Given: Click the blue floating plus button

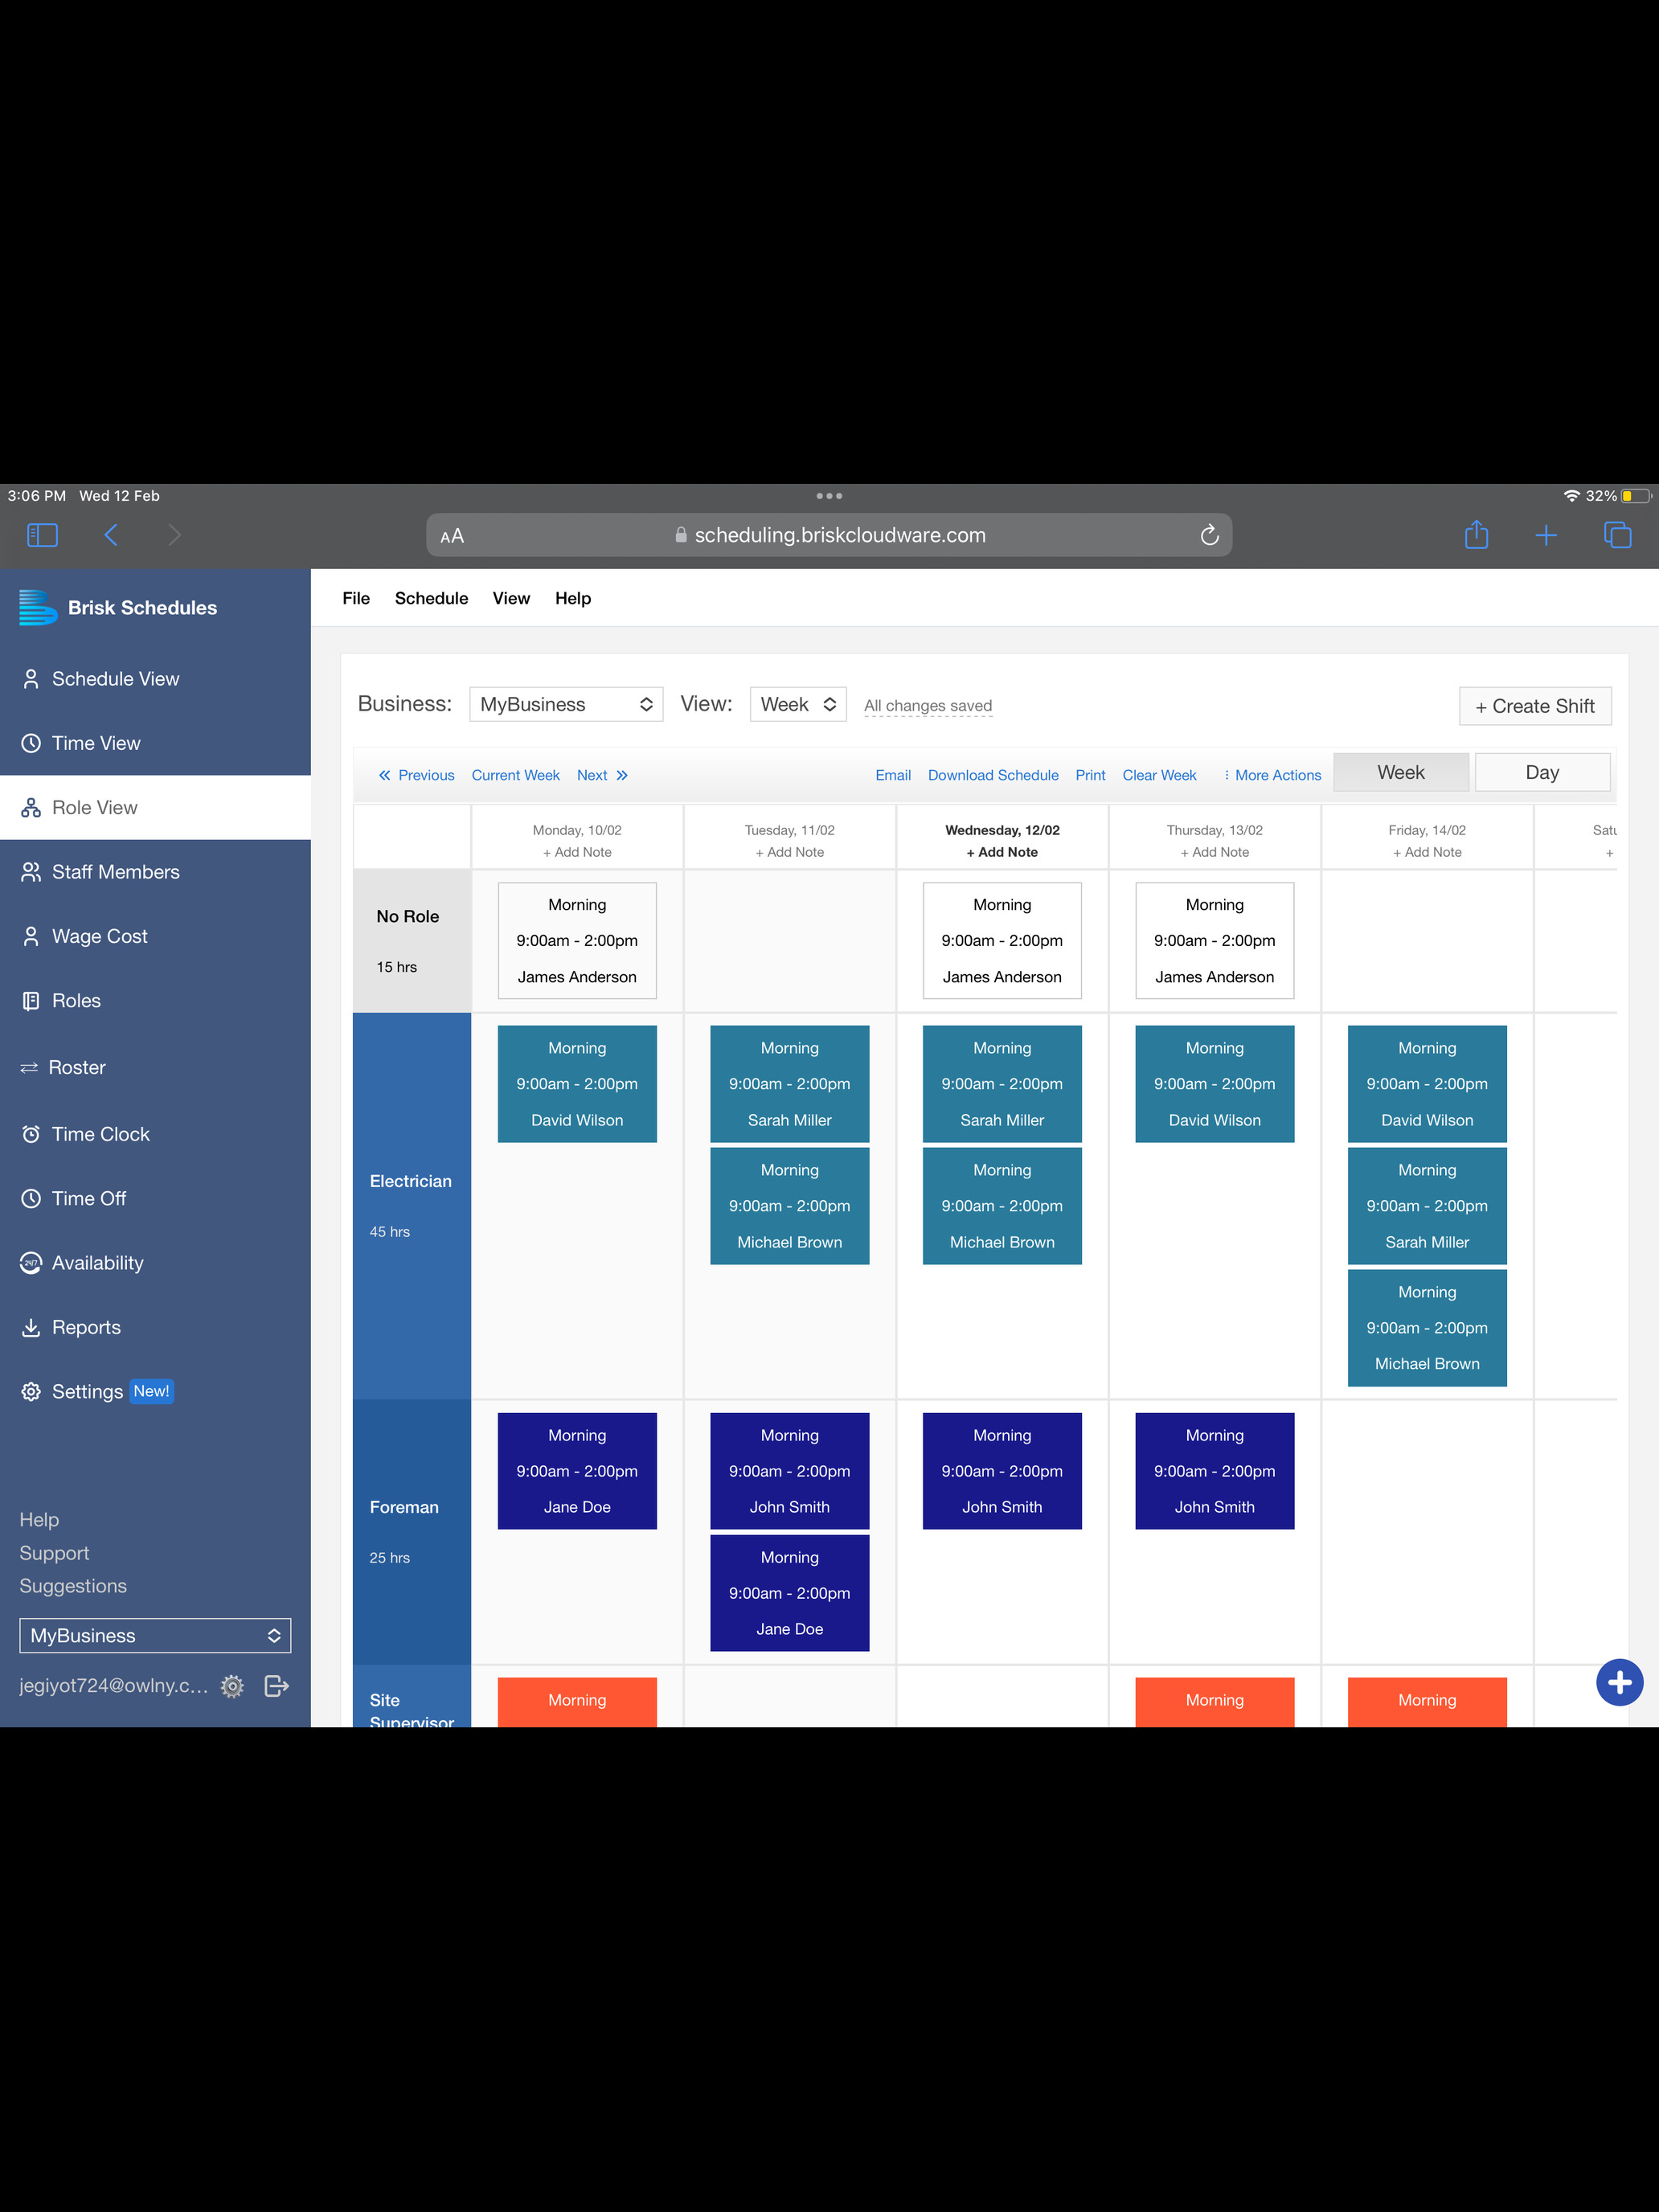Looking at the screenshot, I should 1619,1682.
